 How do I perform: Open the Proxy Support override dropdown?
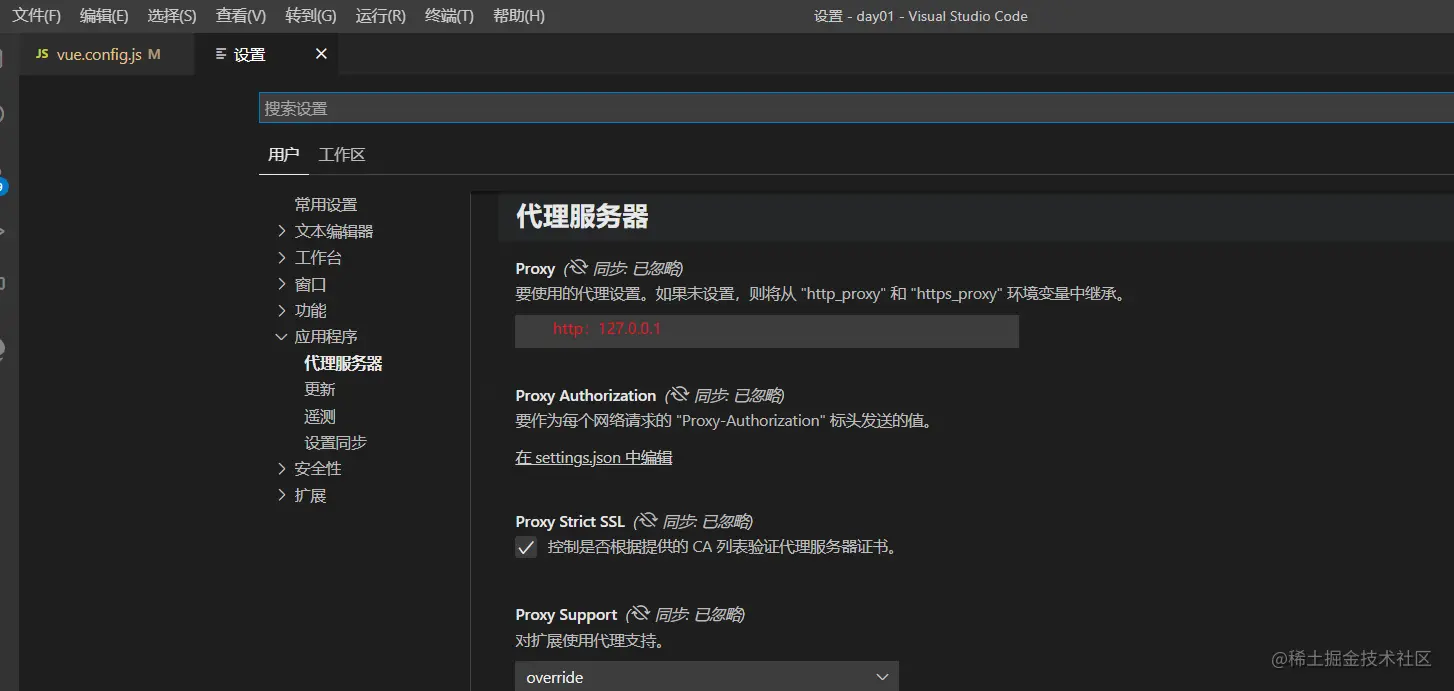pos(707,677)
